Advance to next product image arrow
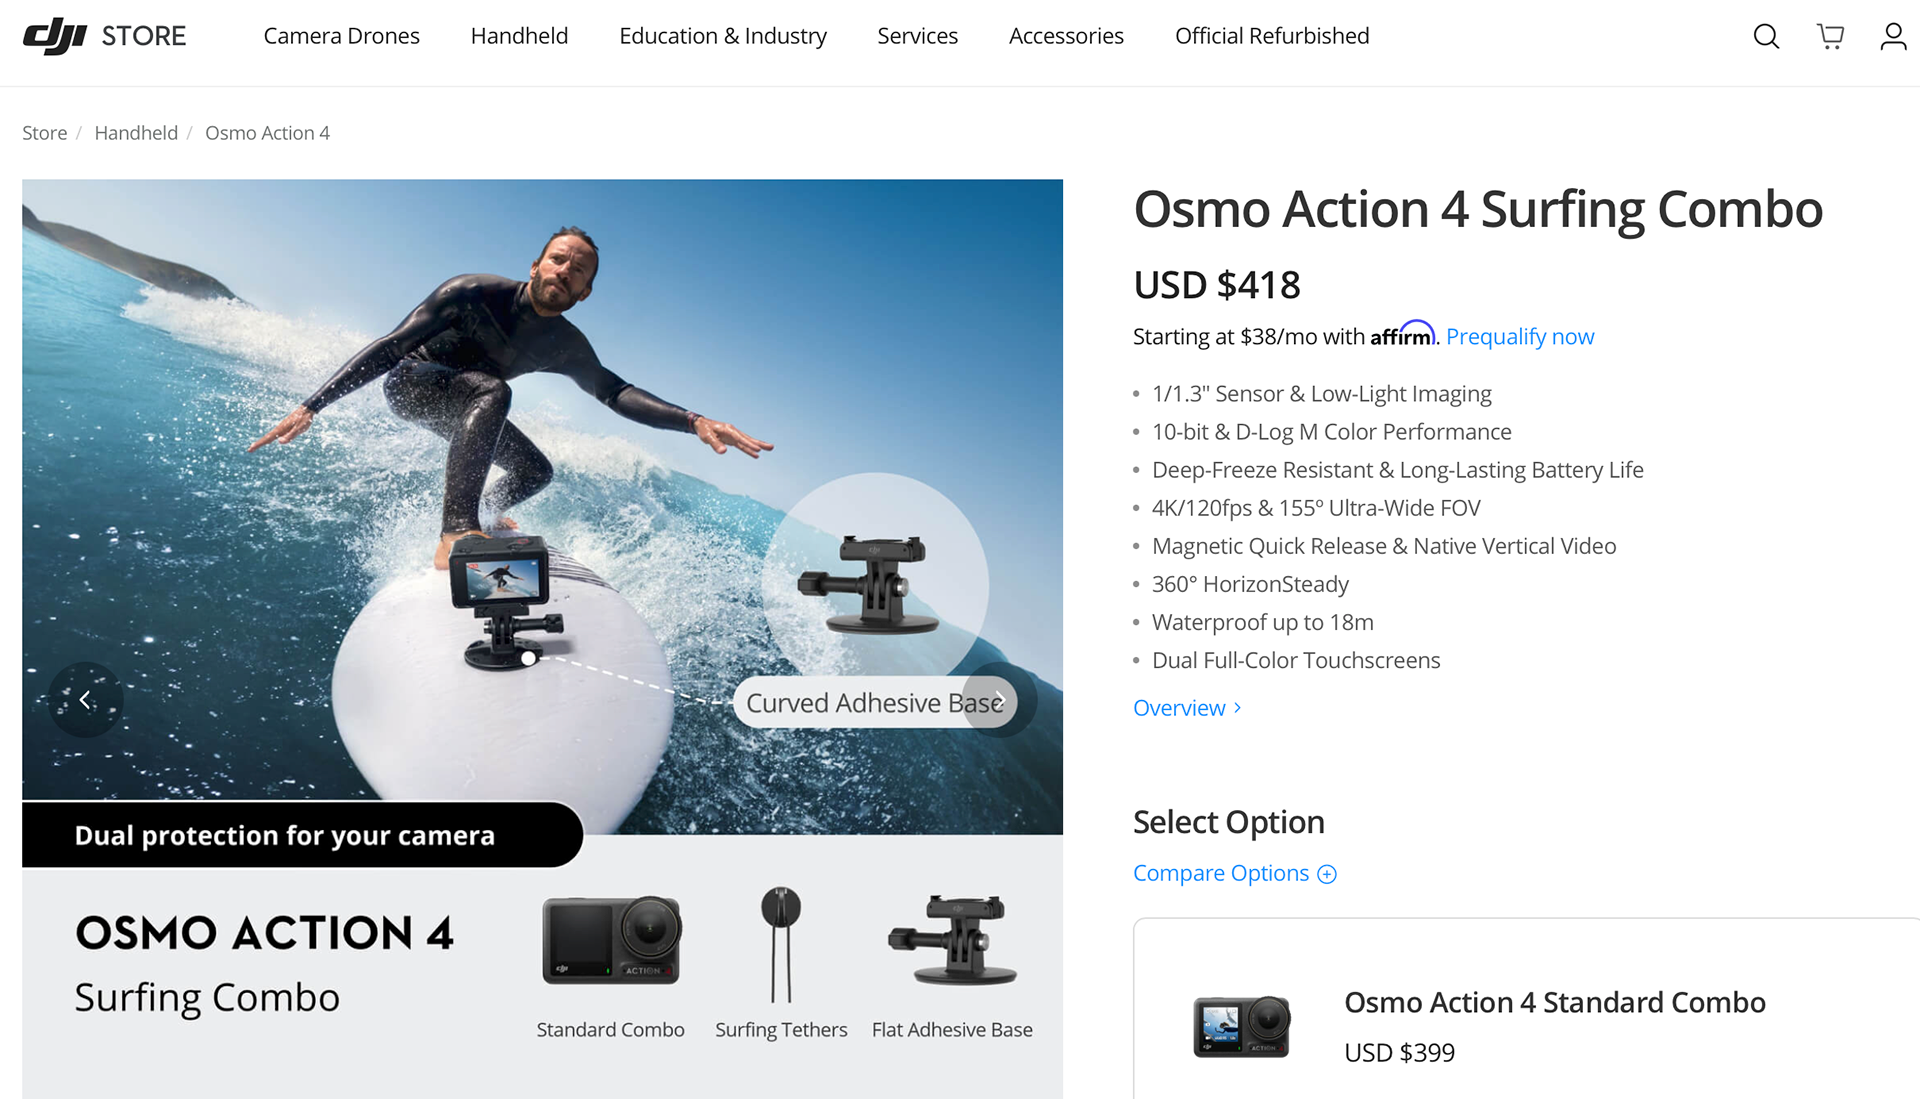 coord(999,700)
